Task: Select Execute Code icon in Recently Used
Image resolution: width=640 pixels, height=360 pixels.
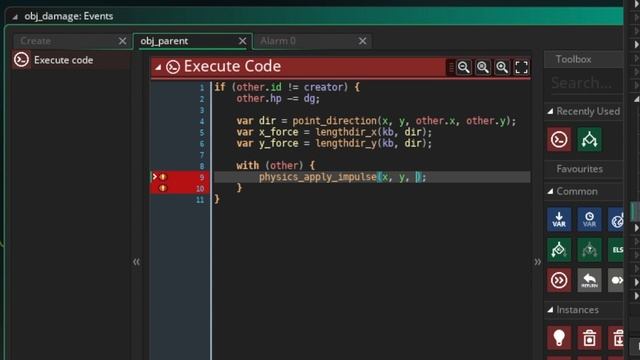Action: point(559,140)
